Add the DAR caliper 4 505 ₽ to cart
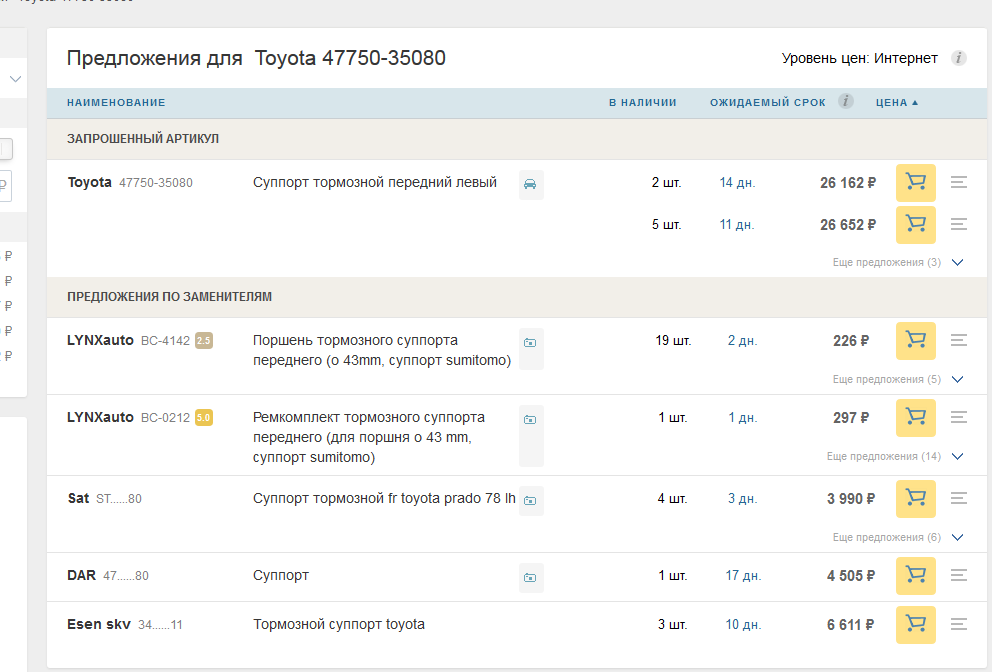992x672 pixels. point(915,576)
